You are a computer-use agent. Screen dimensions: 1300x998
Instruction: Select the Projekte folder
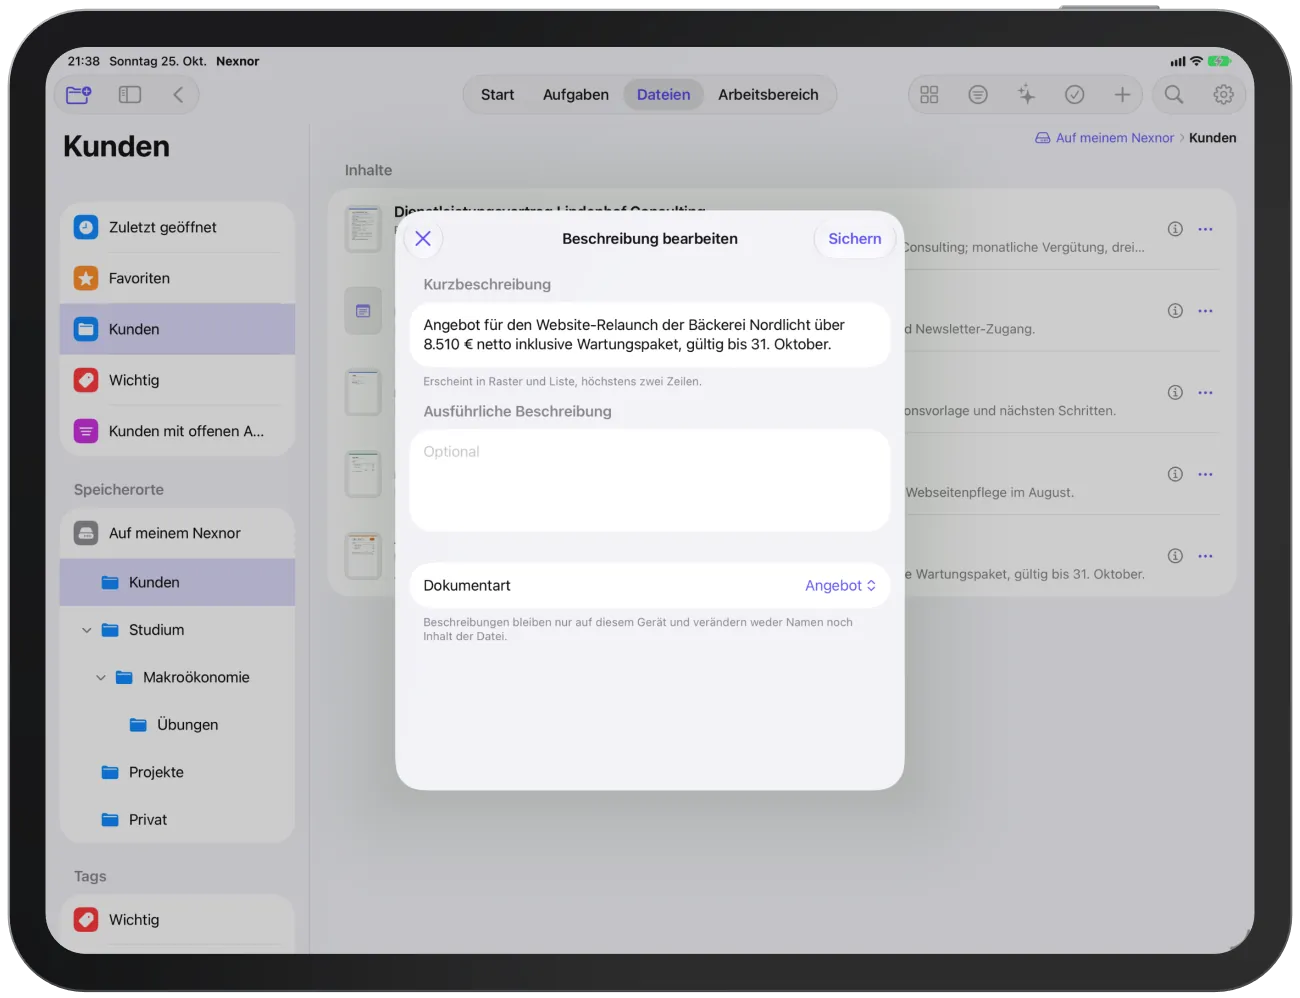[x=177, y=773]
